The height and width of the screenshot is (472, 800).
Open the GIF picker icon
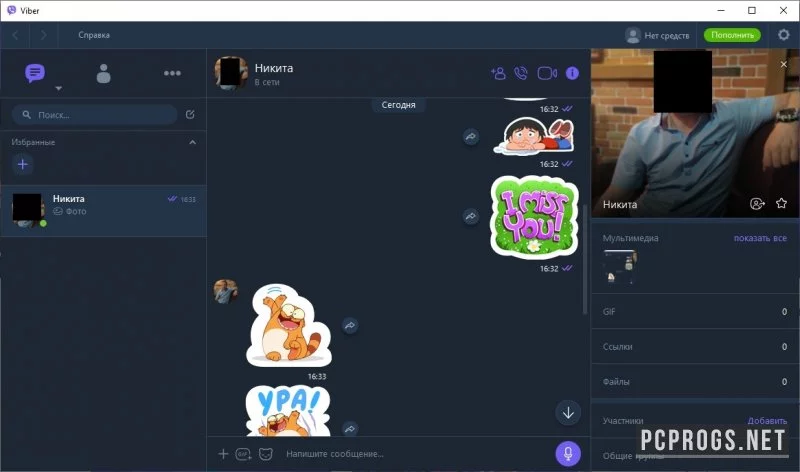click(243, 454)
